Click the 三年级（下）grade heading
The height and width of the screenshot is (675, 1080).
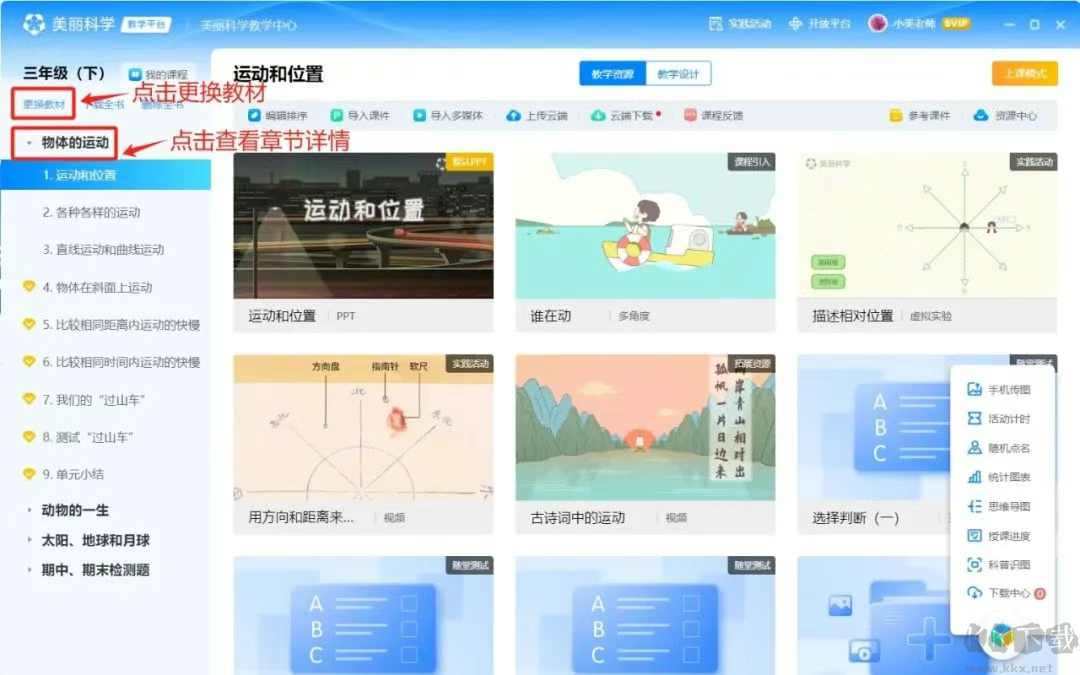[x=64, y=73]
